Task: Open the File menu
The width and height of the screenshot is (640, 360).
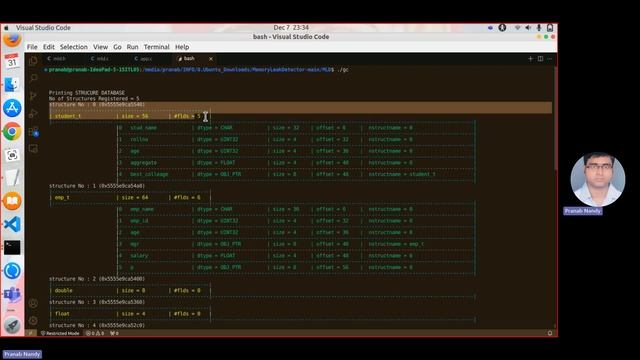Action: tap(32, 47)
